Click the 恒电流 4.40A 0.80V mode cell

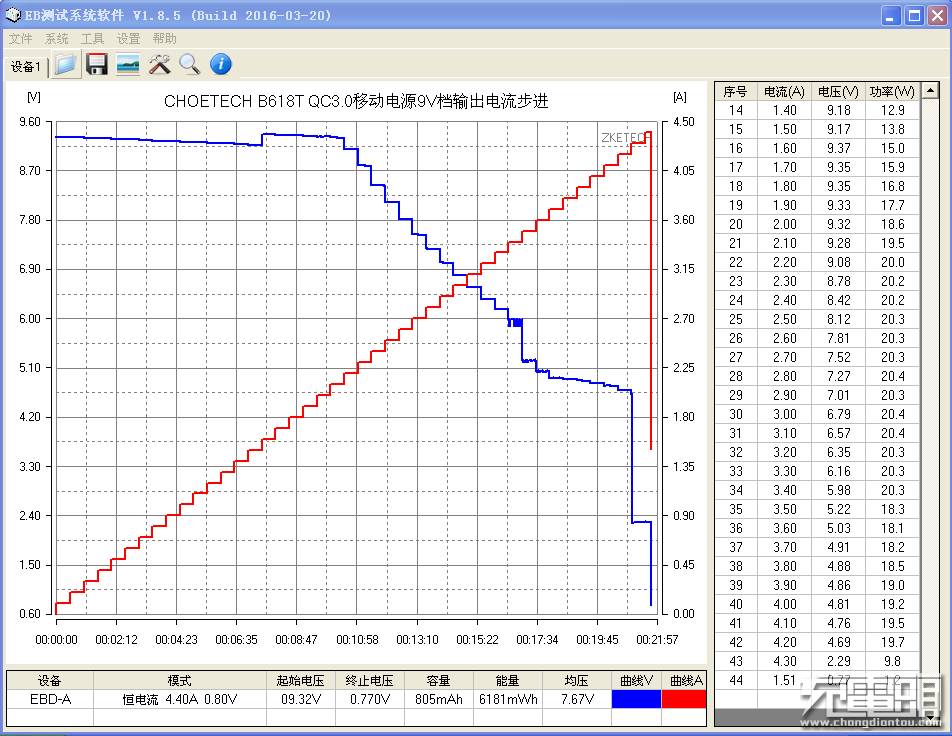(180, 700)
